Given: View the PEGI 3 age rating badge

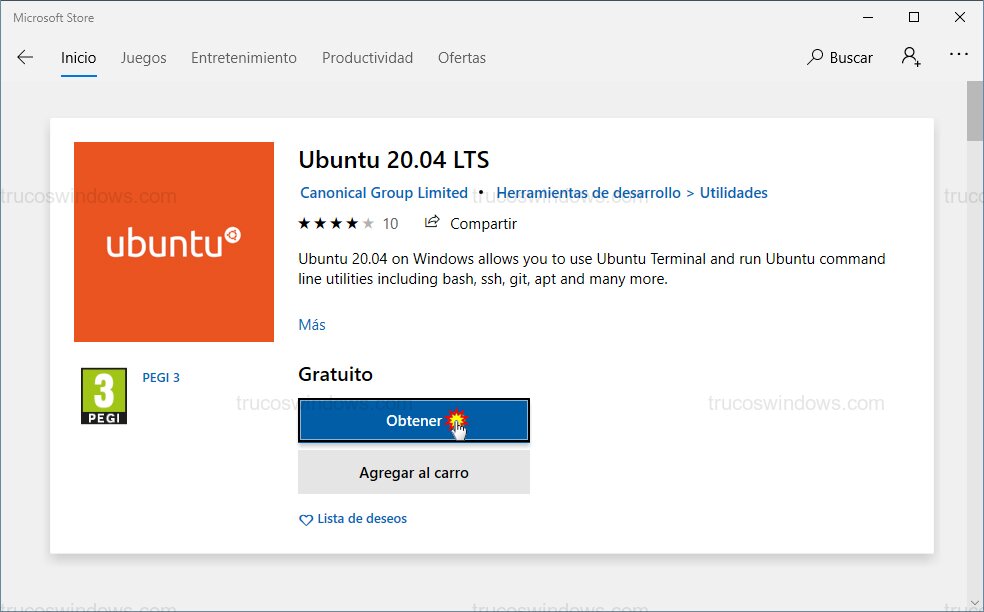Looking at the screenshot, I should coord(103,395).
